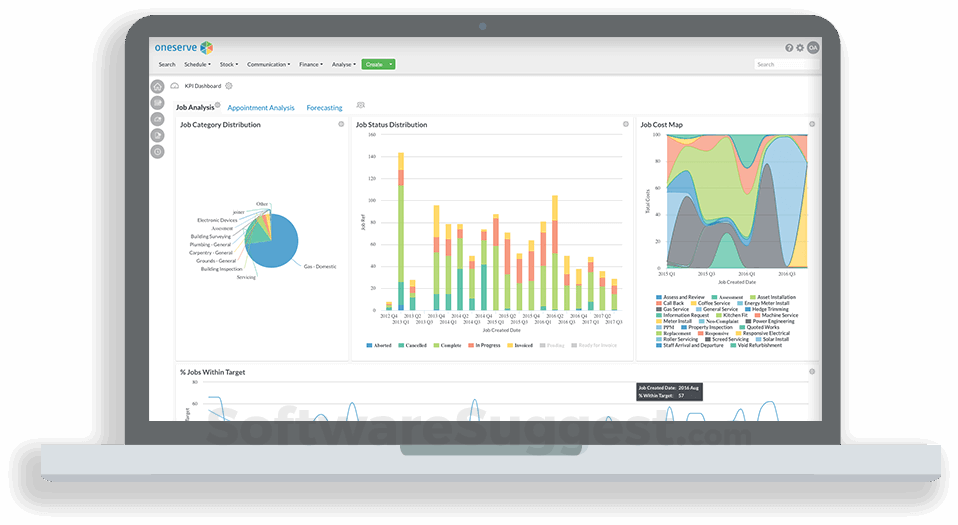Open the help question mark icon
The image size is (958, 525).
coord(789,48)
